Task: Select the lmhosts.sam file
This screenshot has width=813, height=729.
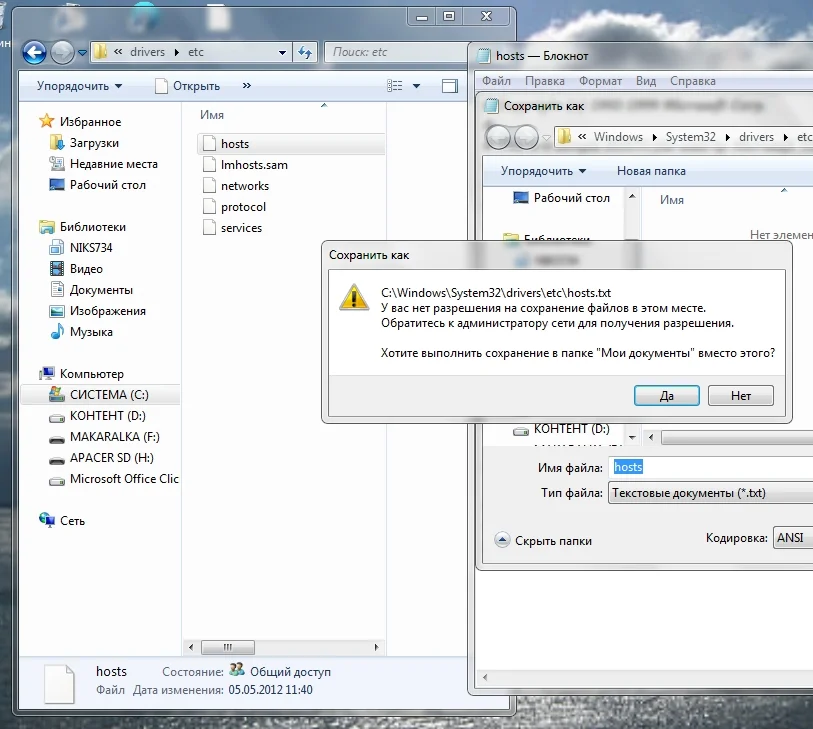Action: pyautogui.click(x=254, y=165)
